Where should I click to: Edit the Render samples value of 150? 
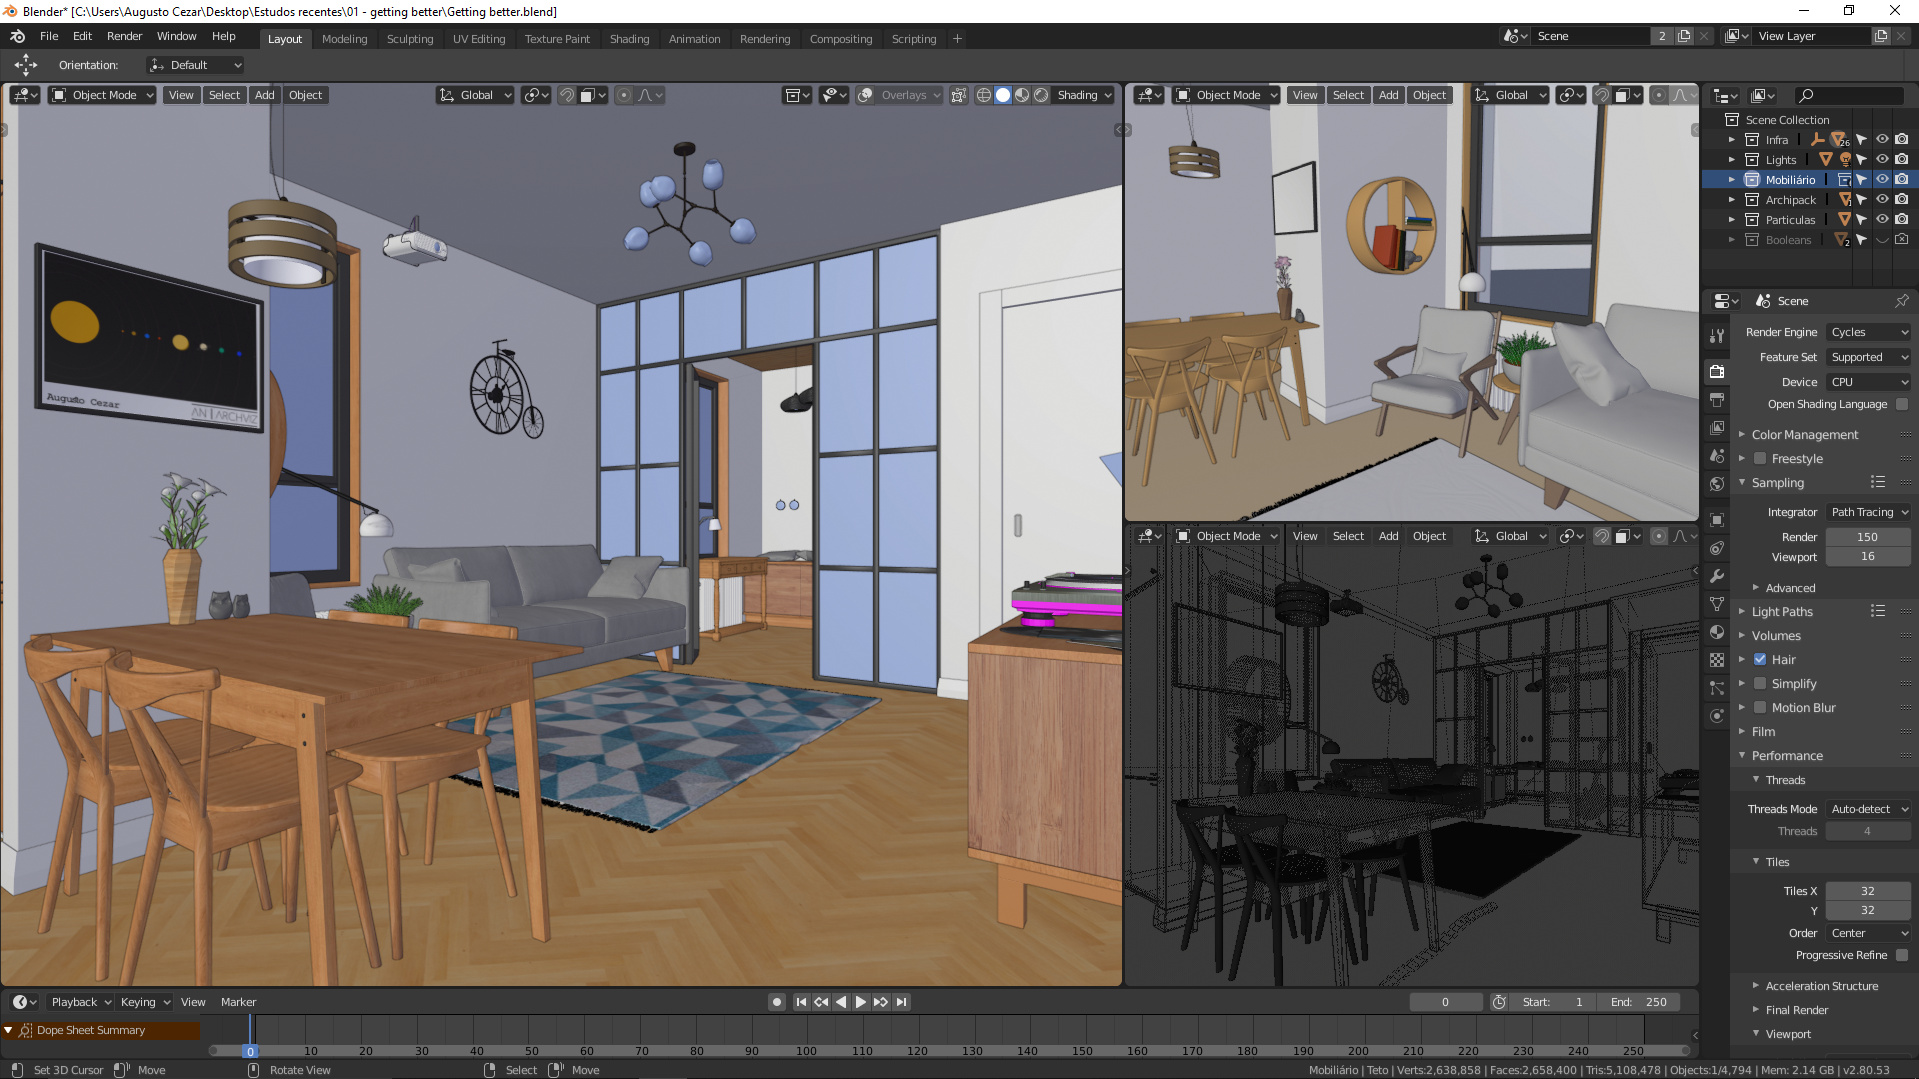pyautogui.click(x=1866, y=536)
